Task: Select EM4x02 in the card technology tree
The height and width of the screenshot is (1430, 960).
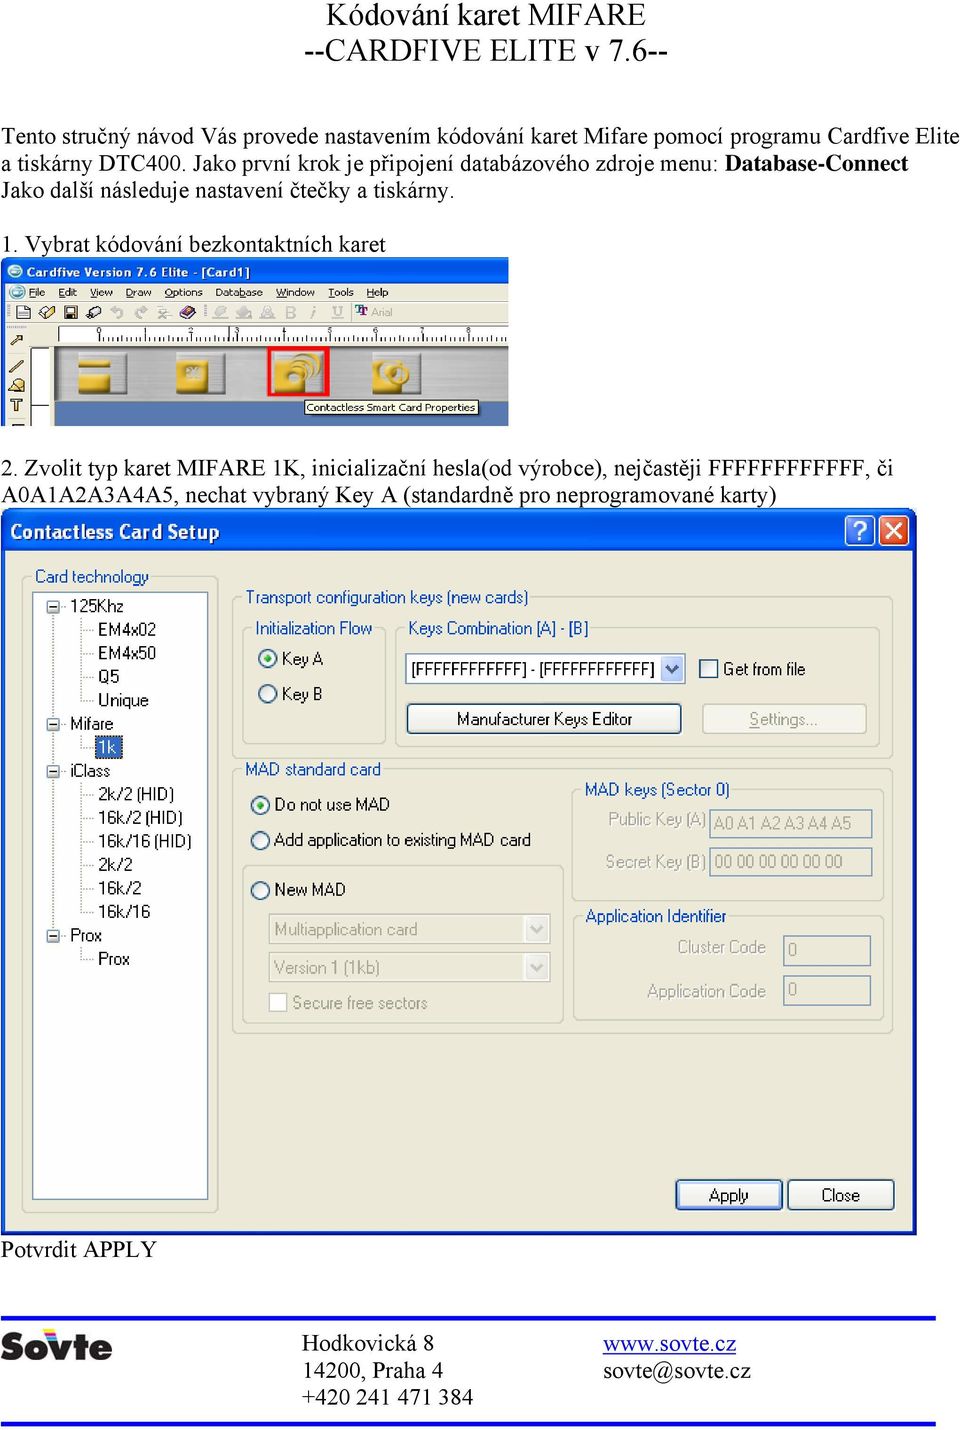Action: tap(127, 629)
